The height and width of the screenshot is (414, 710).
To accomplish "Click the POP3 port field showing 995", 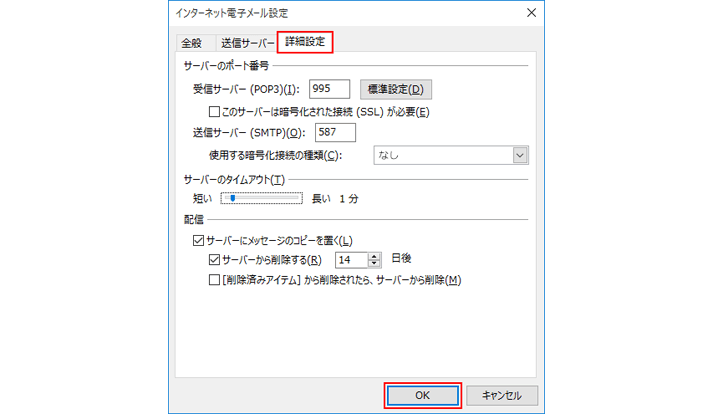I will (x=329, y=89).
